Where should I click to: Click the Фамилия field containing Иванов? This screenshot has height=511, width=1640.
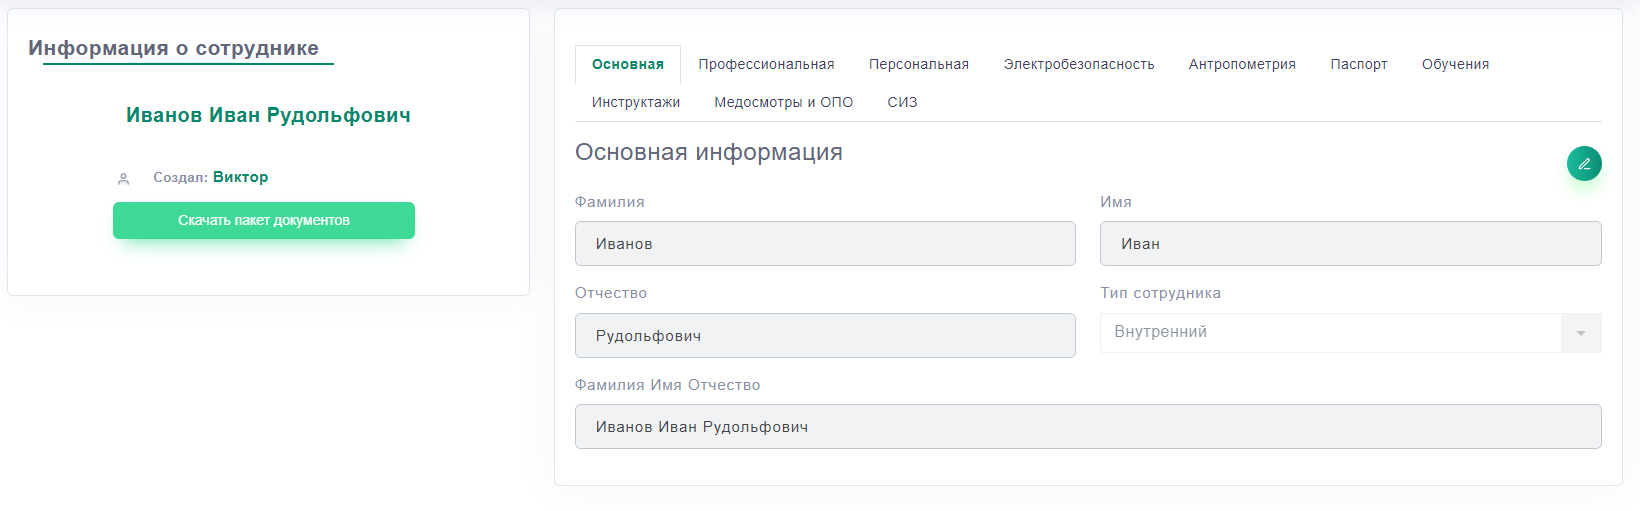825,244
